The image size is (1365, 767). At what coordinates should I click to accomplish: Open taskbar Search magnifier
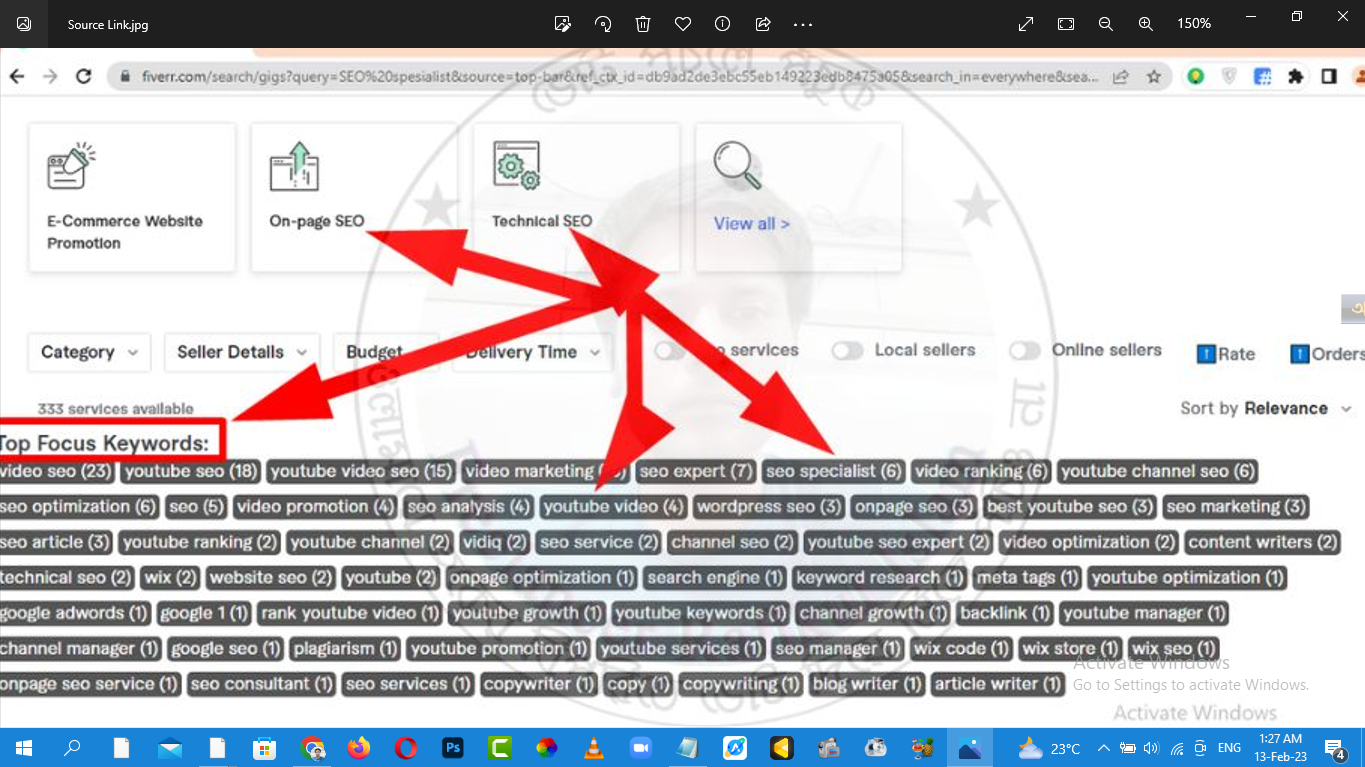click(x=72, y=747)
